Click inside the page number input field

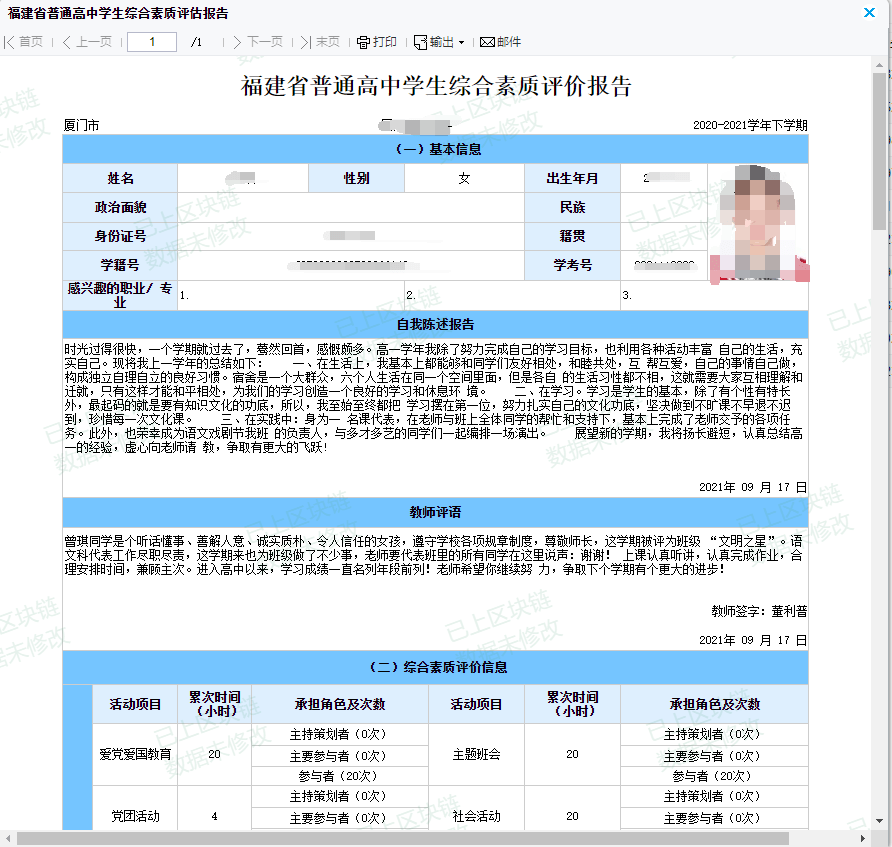point(150,42)
